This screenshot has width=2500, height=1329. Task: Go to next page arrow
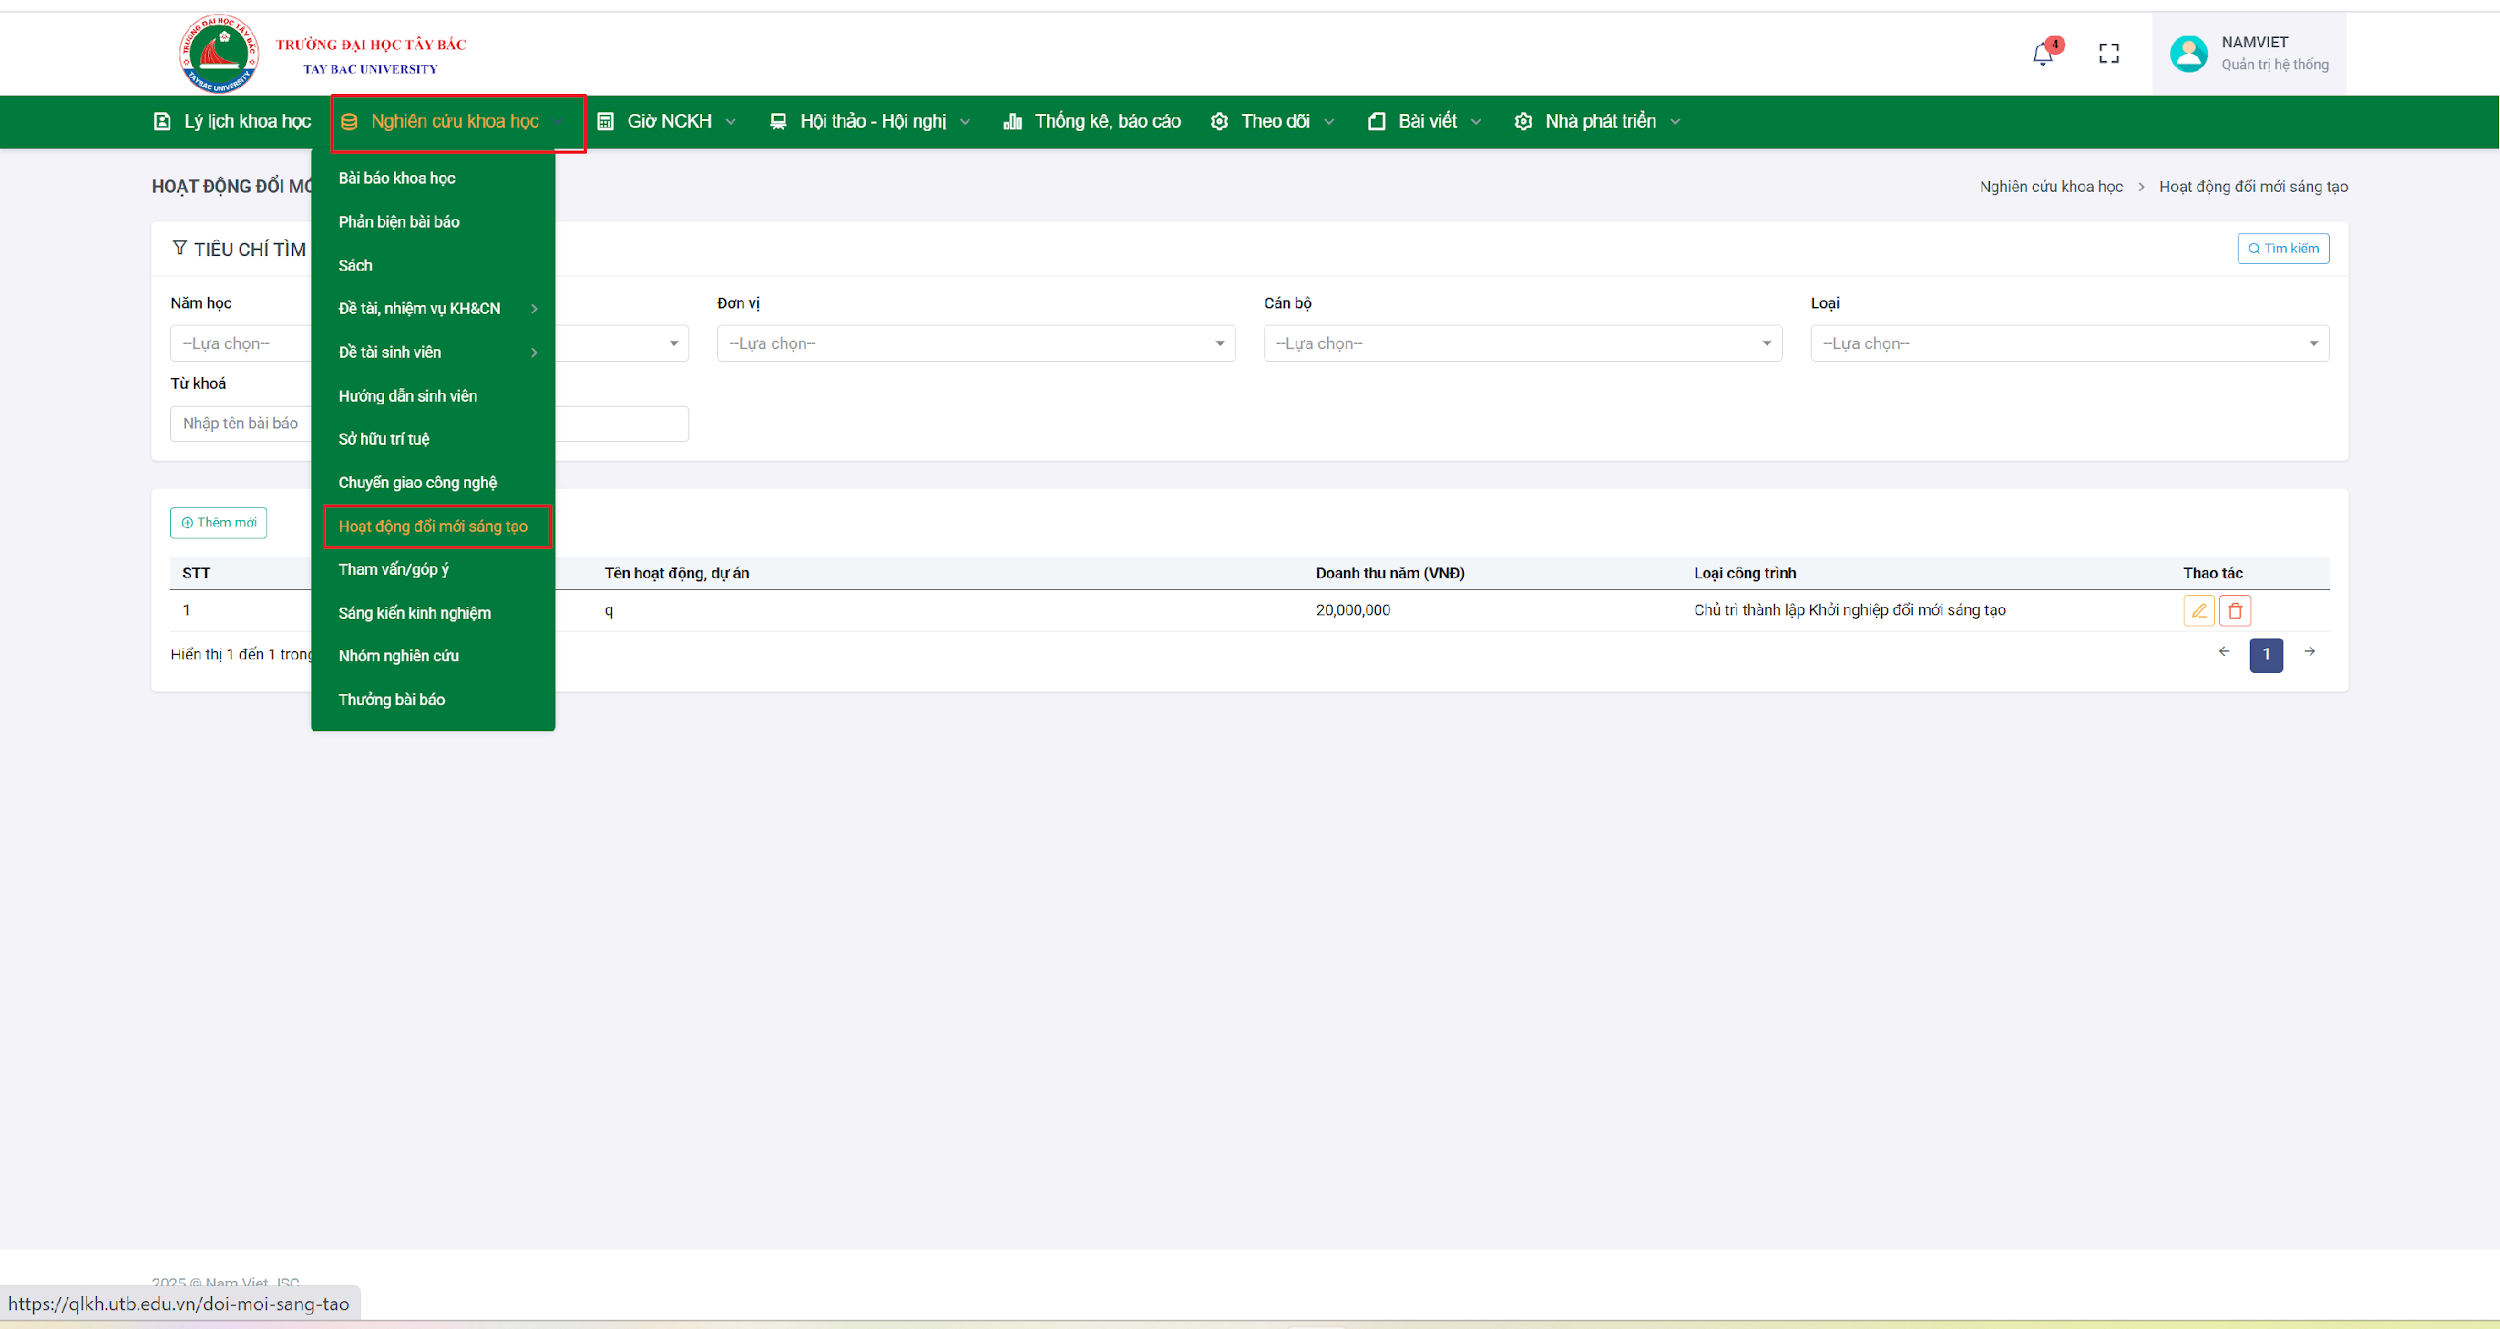click(x=2309, y=652)
